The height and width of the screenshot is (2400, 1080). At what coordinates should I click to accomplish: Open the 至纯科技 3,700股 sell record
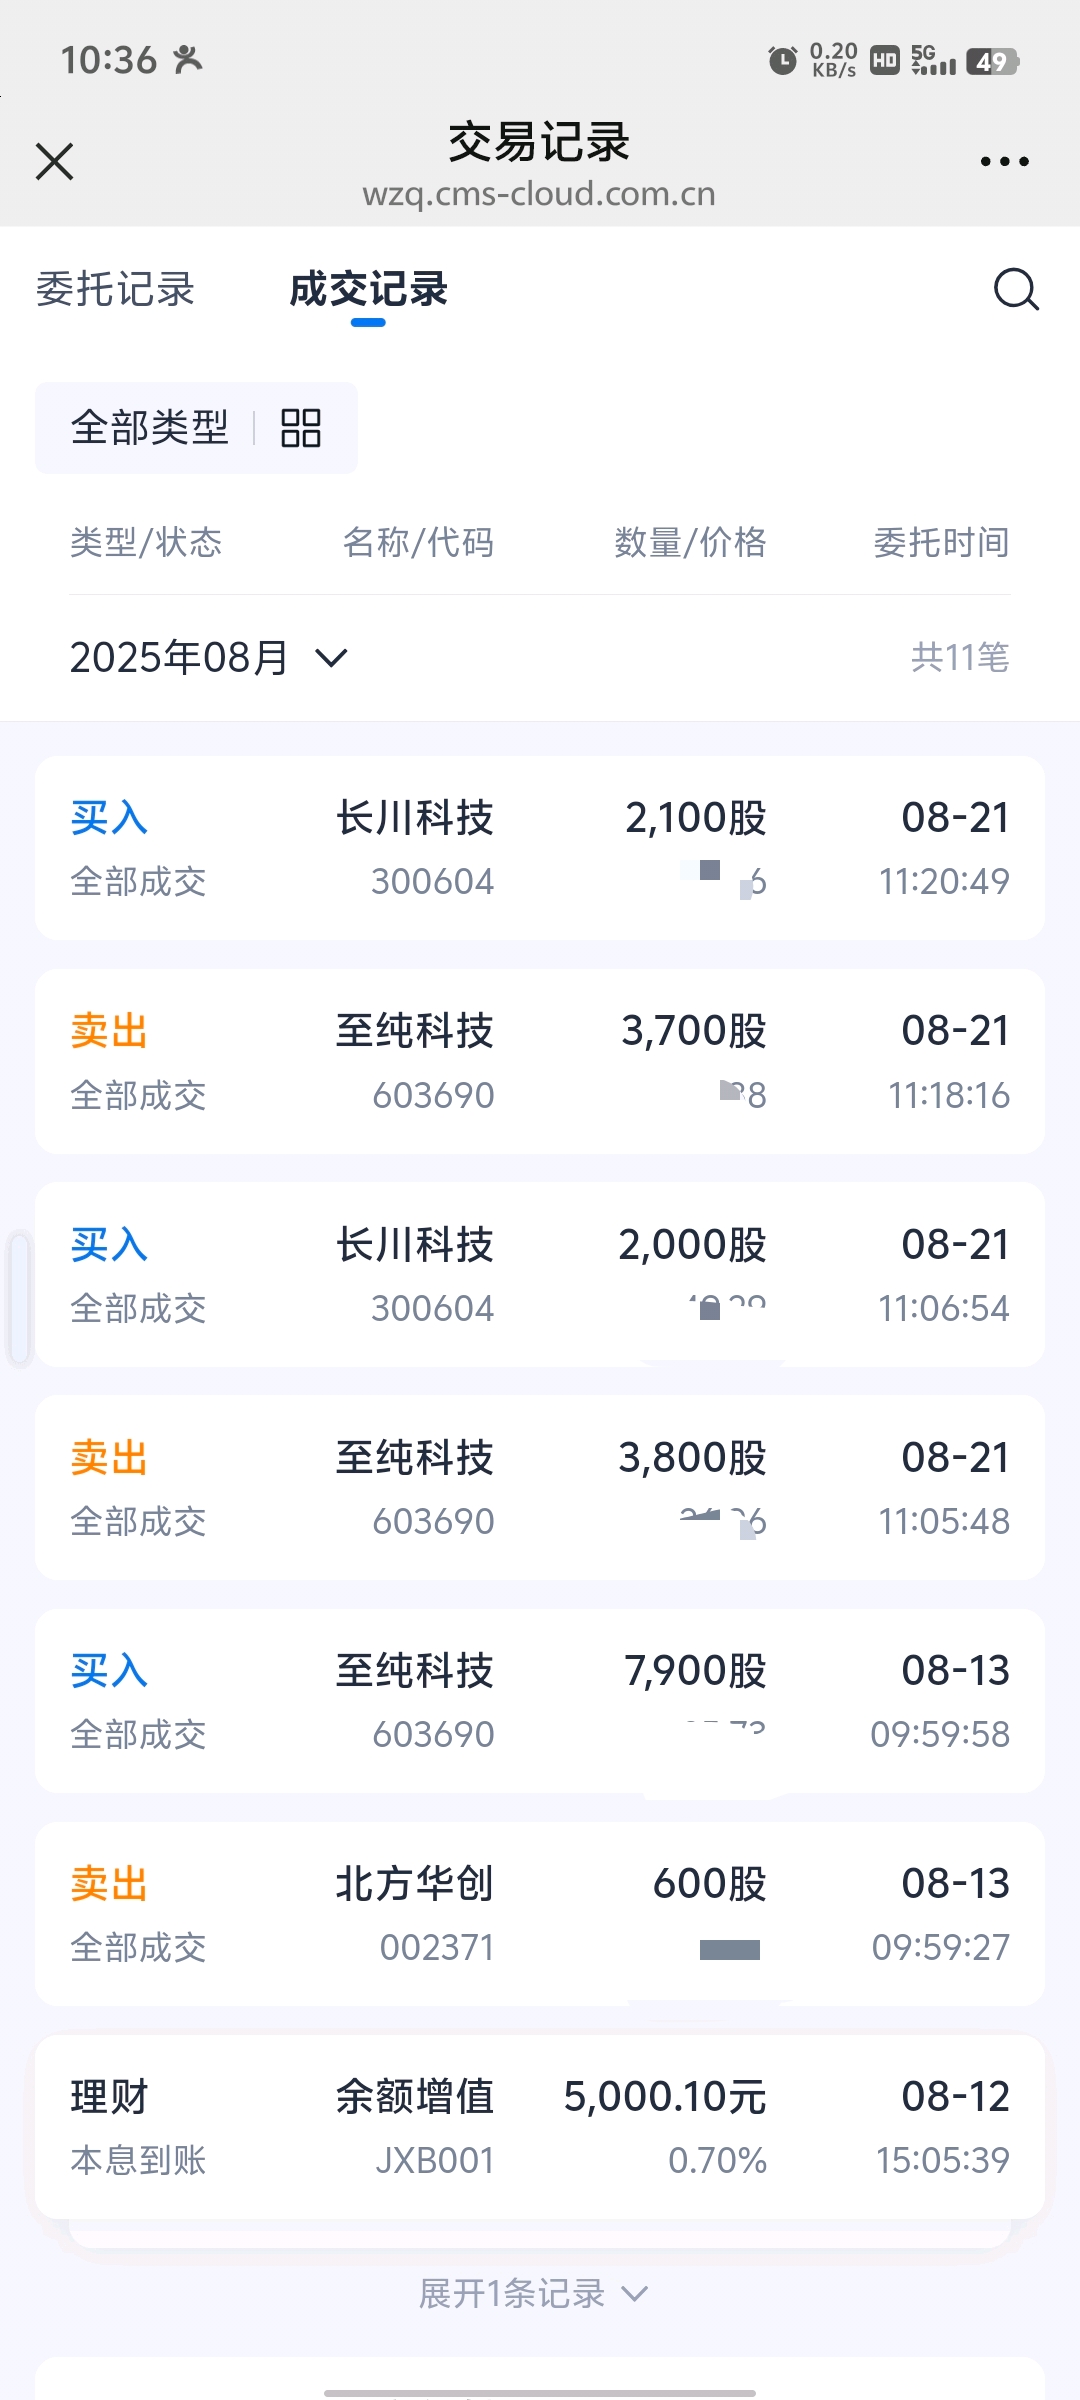tap(540, 1061)
